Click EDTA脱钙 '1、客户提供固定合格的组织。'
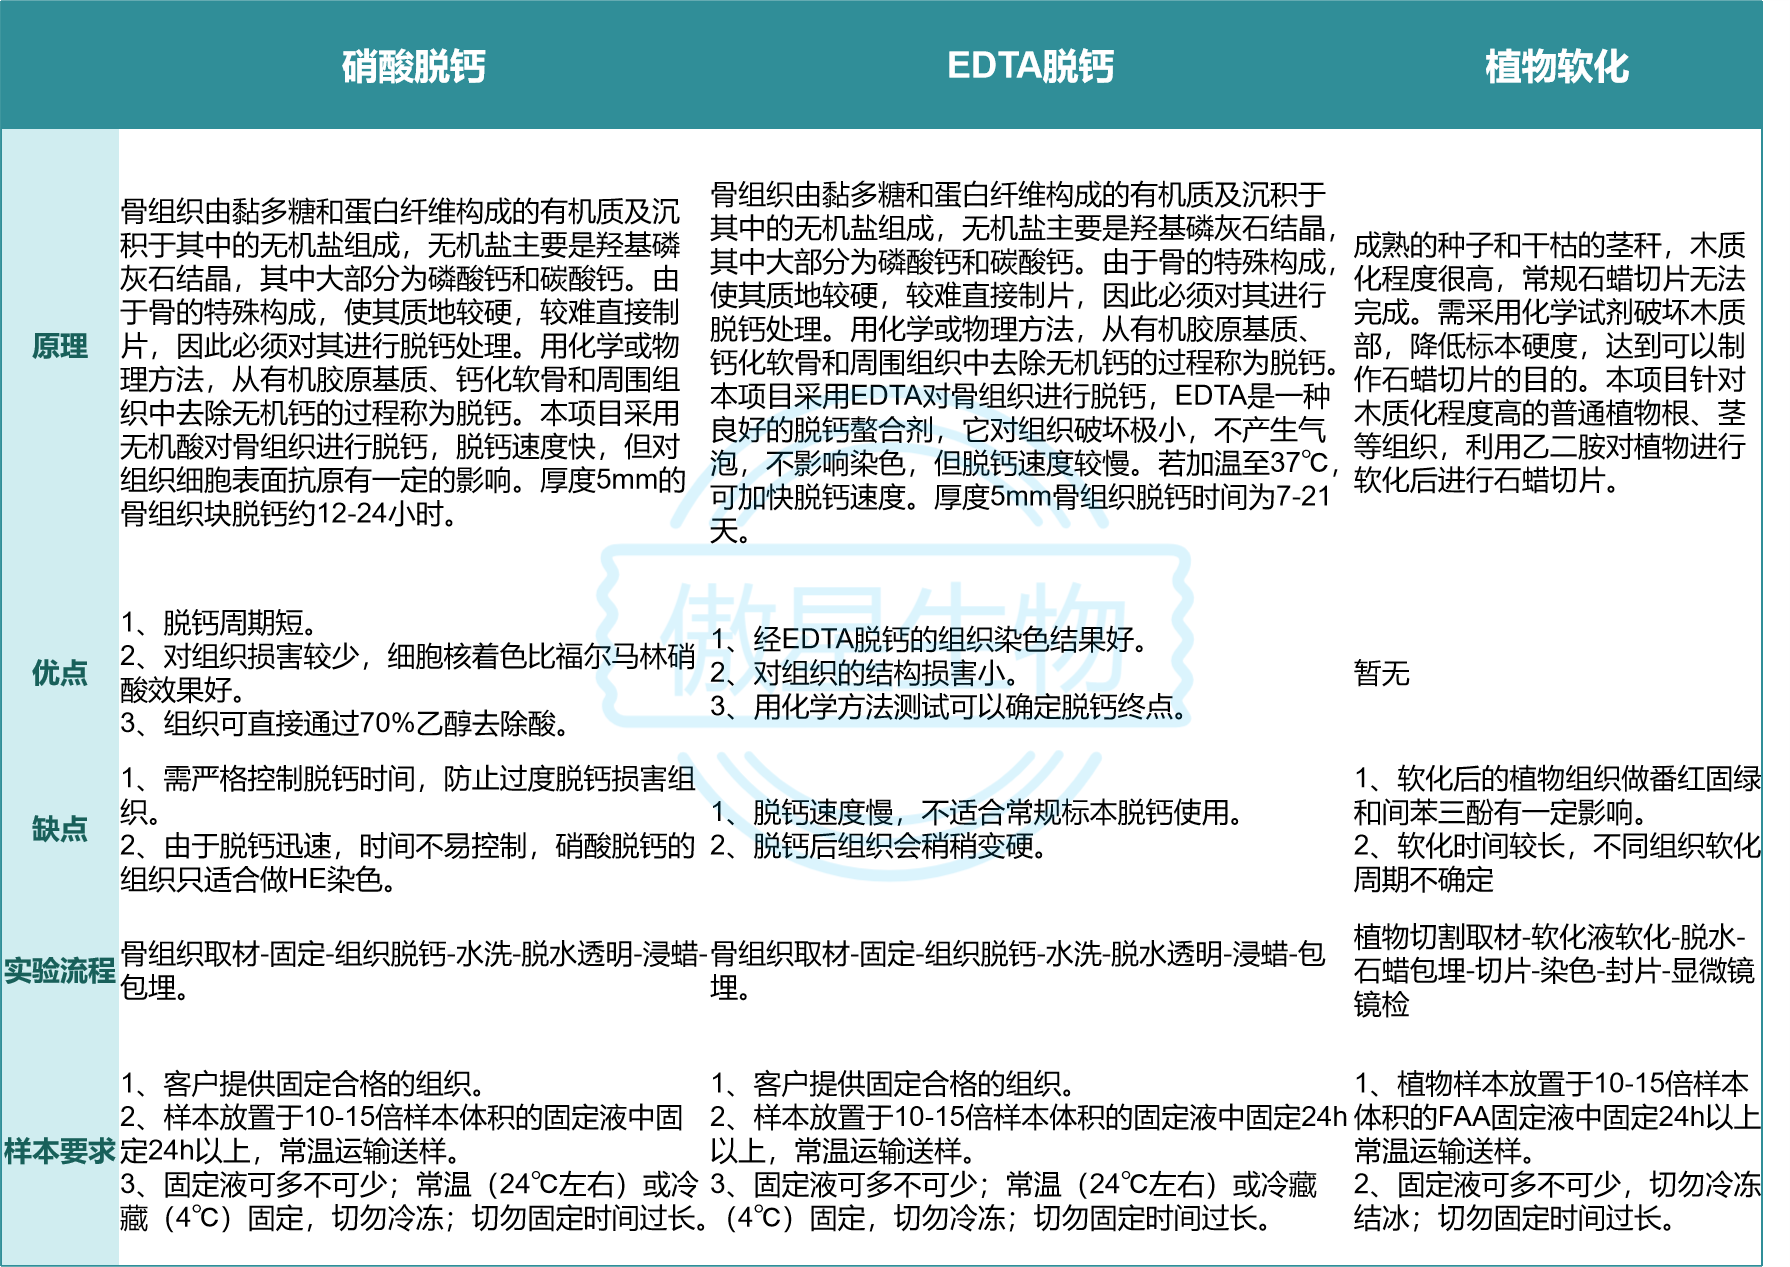The width and height of the screenshot is (1790, 1267). [894, 1083]
